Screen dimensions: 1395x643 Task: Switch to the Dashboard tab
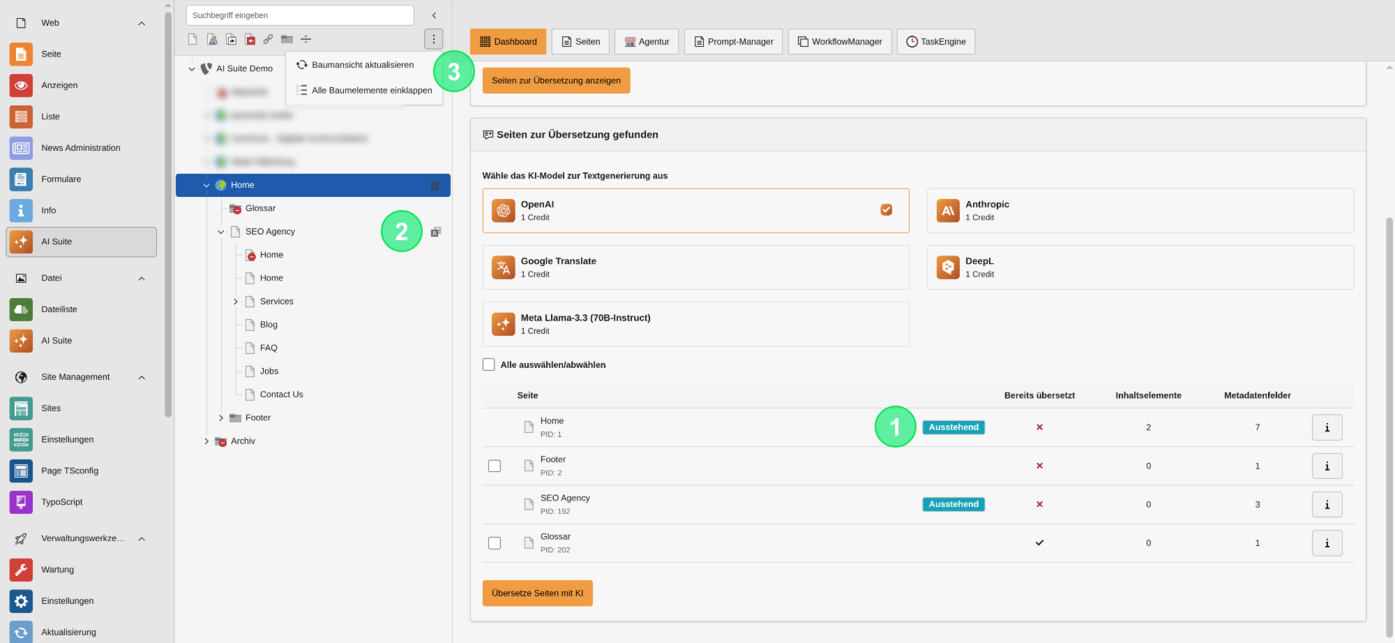(508, 42)
